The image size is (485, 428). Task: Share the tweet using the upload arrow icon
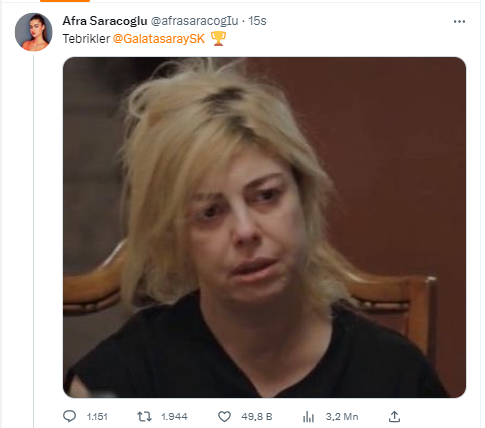[394, 416]
